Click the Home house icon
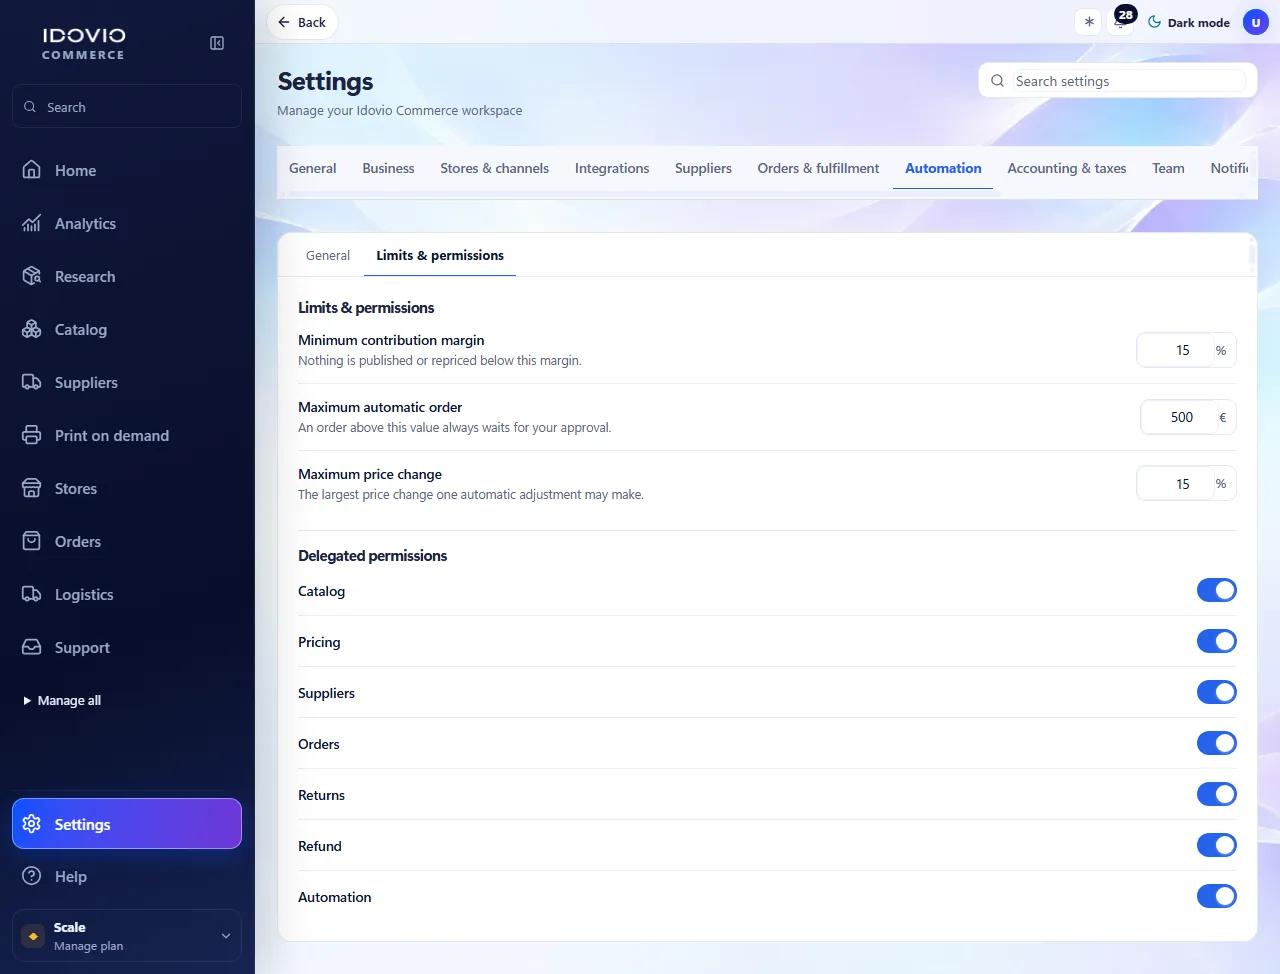This screenshot has height=974, width=1280. (32, 170)
